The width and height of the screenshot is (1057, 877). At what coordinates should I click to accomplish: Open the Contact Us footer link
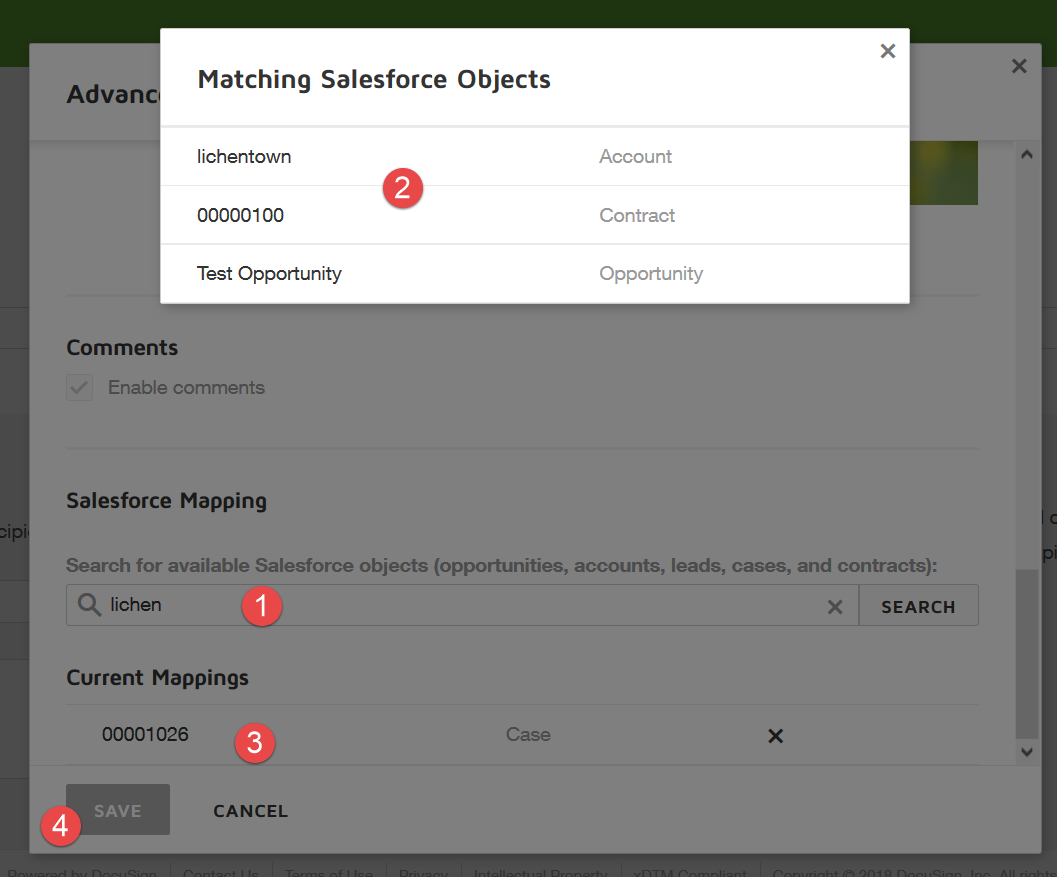click(220, 872)
